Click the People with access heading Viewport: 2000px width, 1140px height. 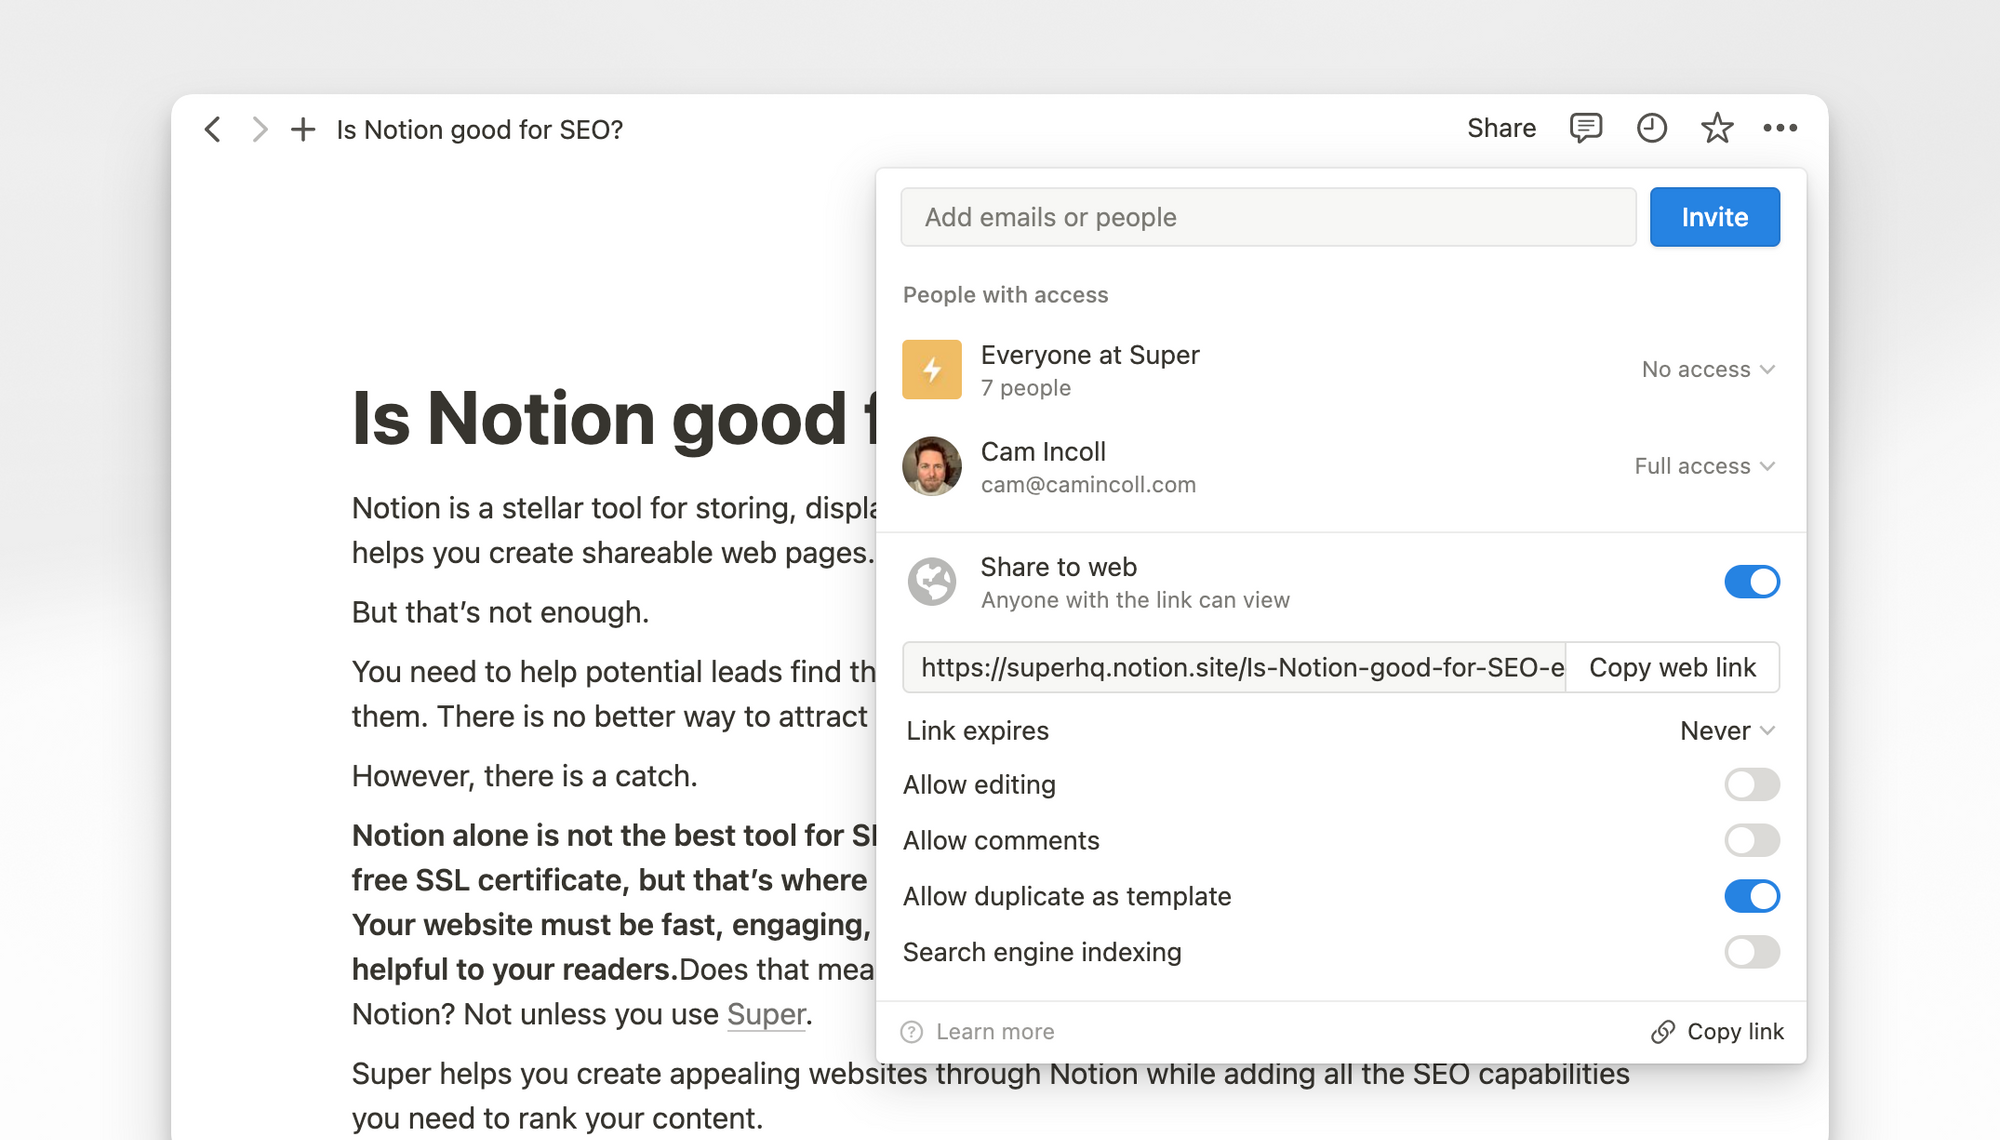pyautogui.click(x=1005, y=295)
